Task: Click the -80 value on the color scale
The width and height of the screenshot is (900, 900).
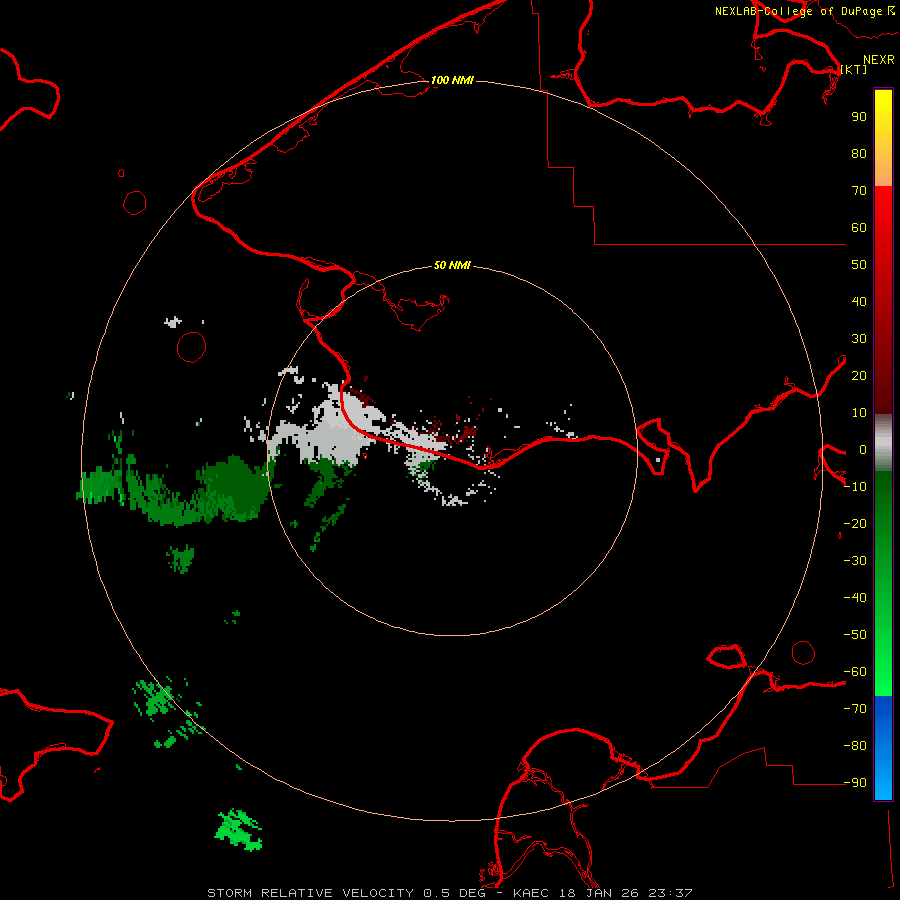Action: [855, 746]
